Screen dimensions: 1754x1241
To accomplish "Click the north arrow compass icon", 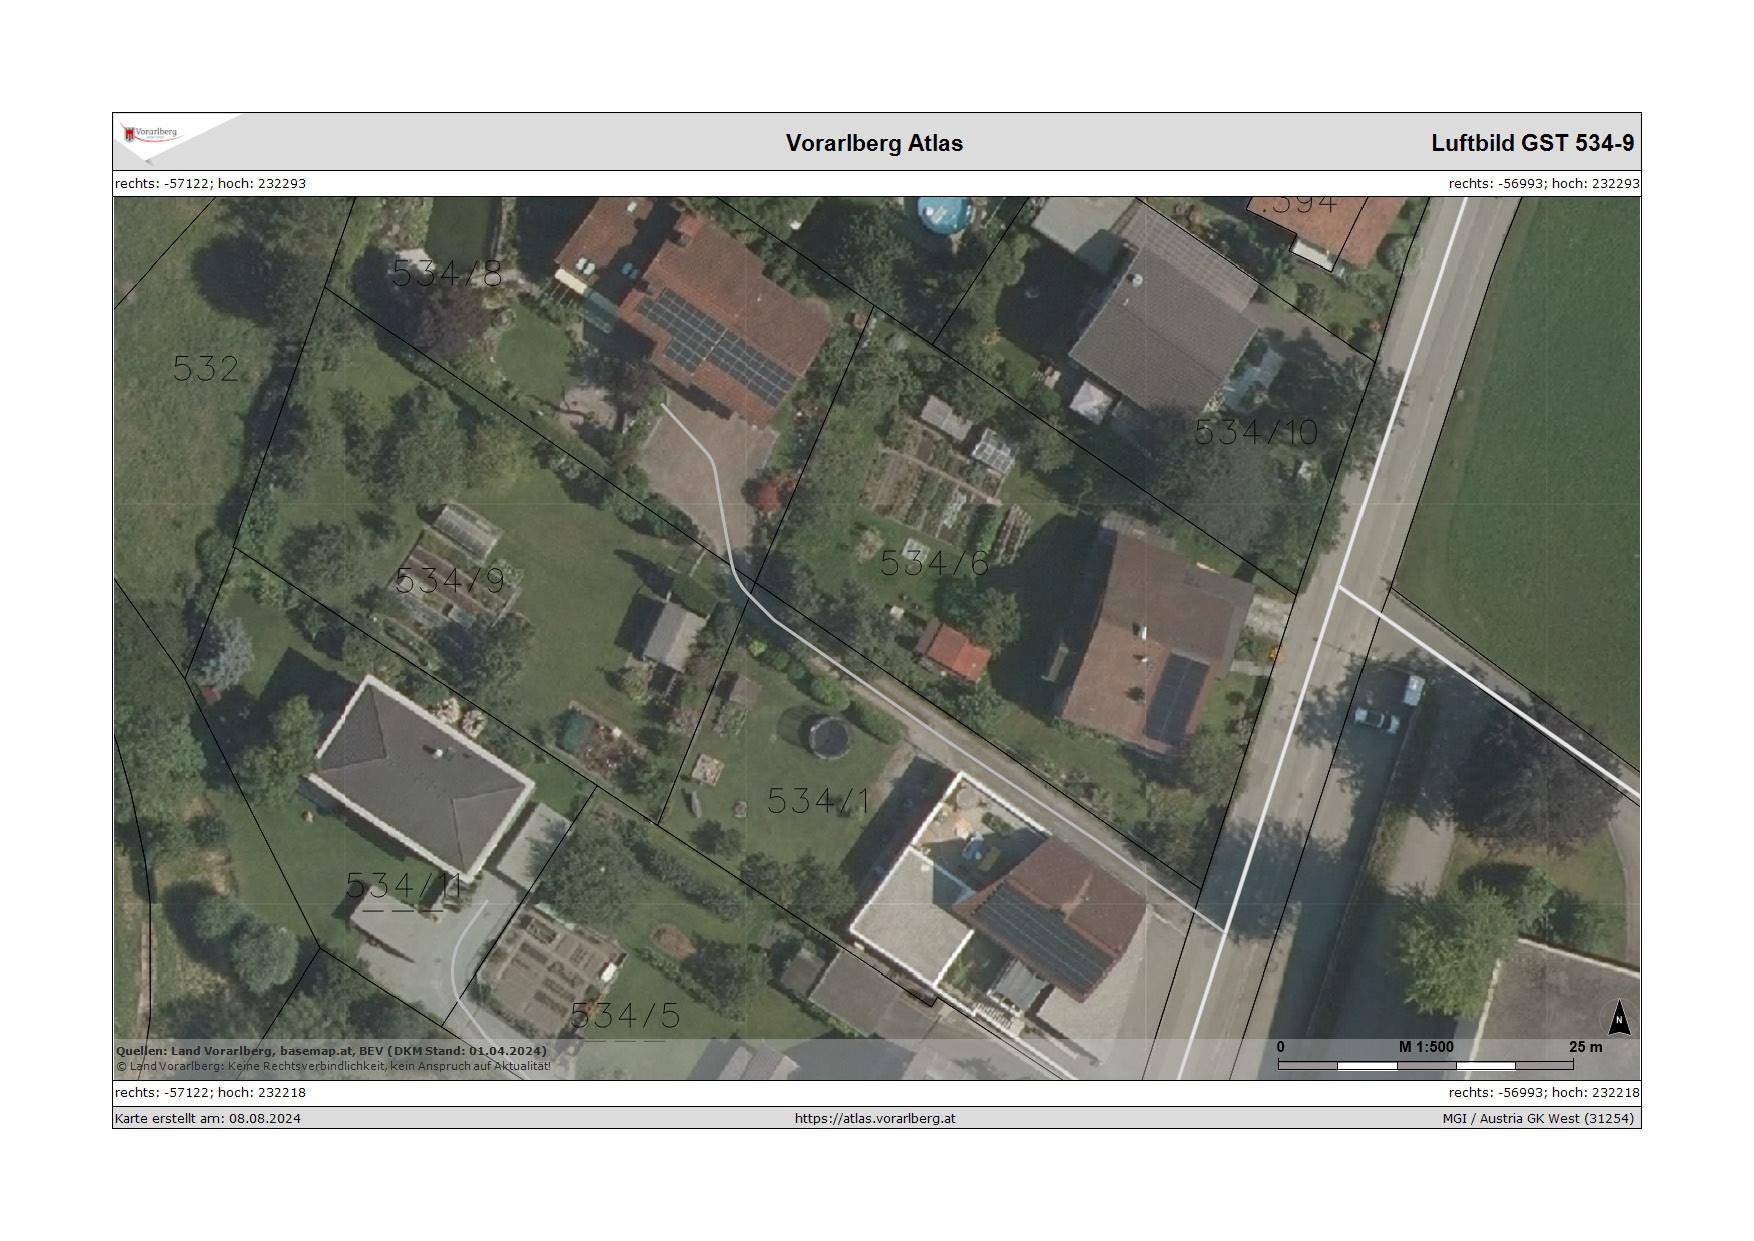I will pyautogui.click(x=1619, y=1019).
